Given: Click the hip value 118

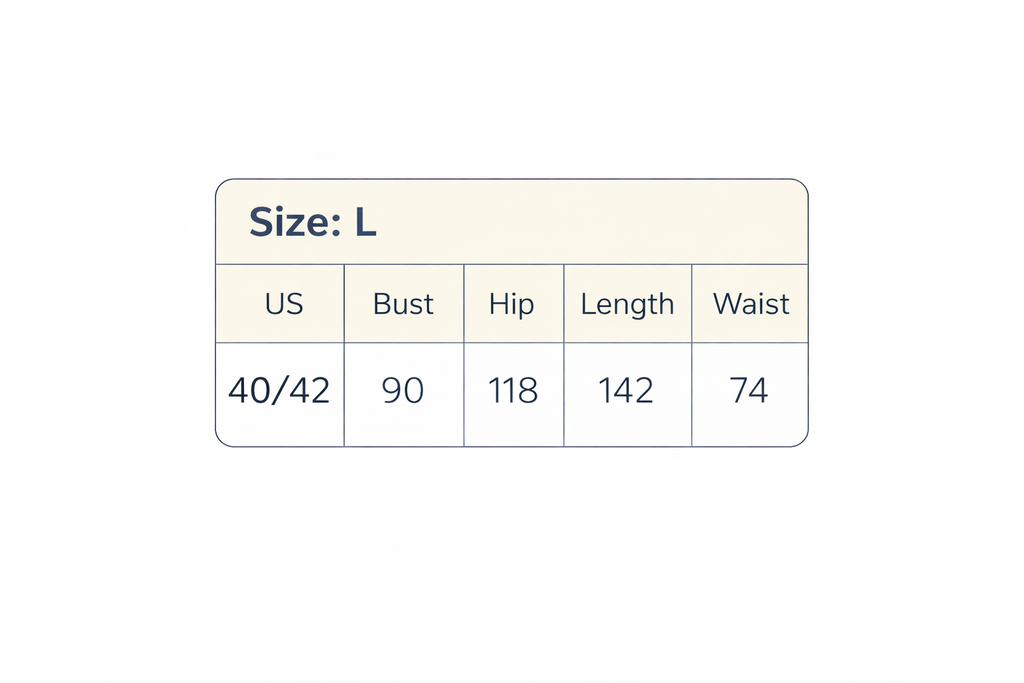Looking at the screenshot, I should click(513, 391).
